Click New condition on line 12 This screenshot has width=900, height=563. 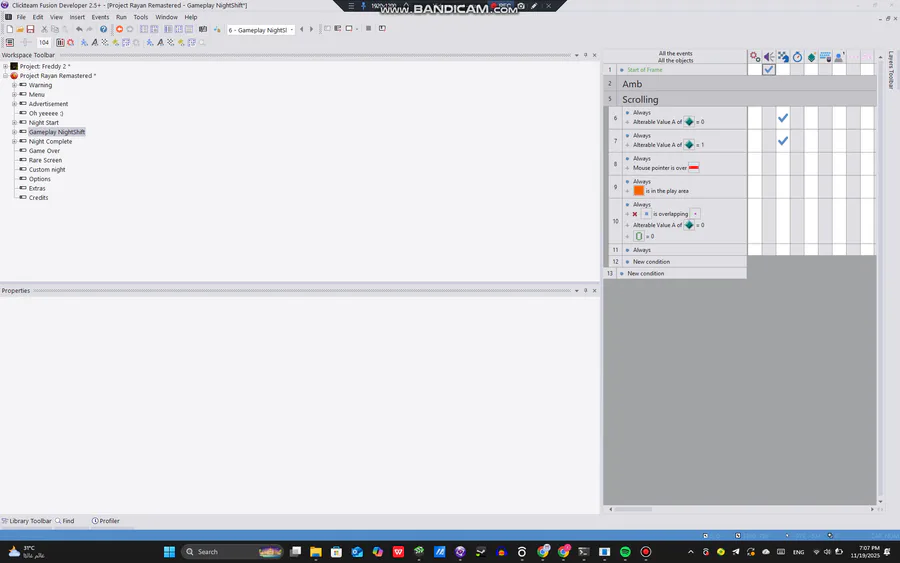coord(651,262)
